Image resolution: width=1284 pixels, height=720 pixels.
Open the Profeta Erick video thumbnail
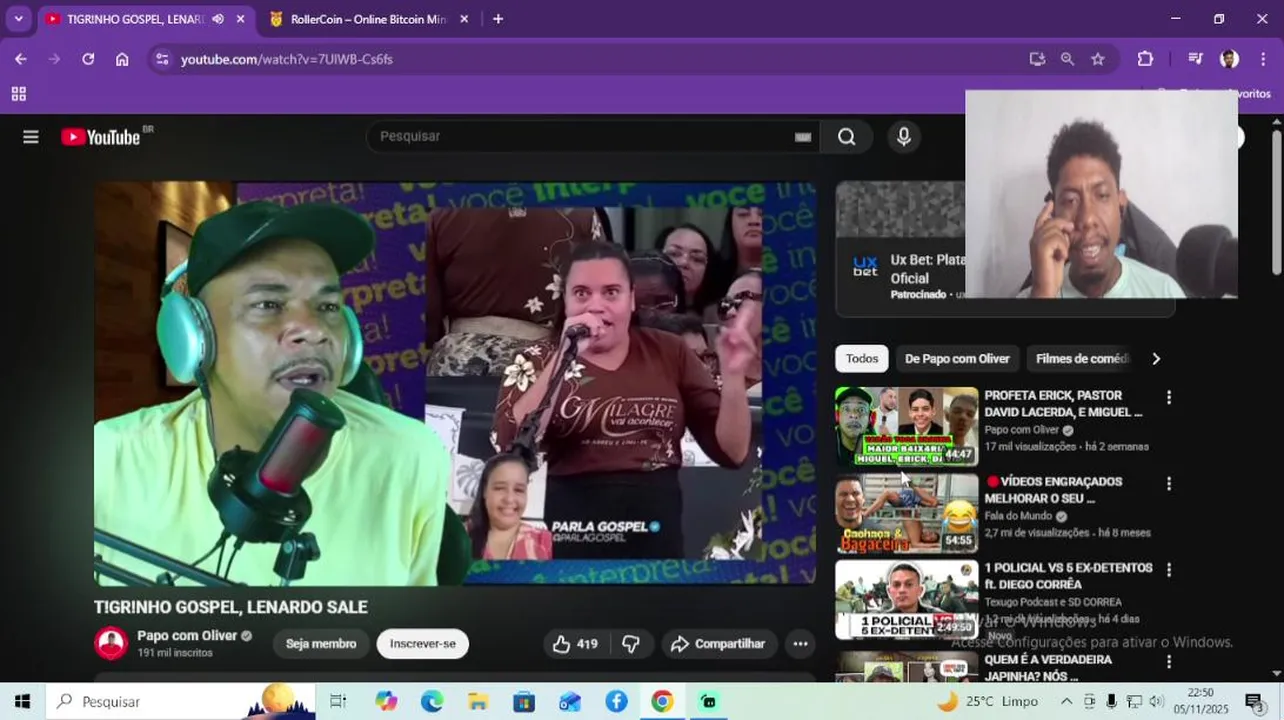906,427
